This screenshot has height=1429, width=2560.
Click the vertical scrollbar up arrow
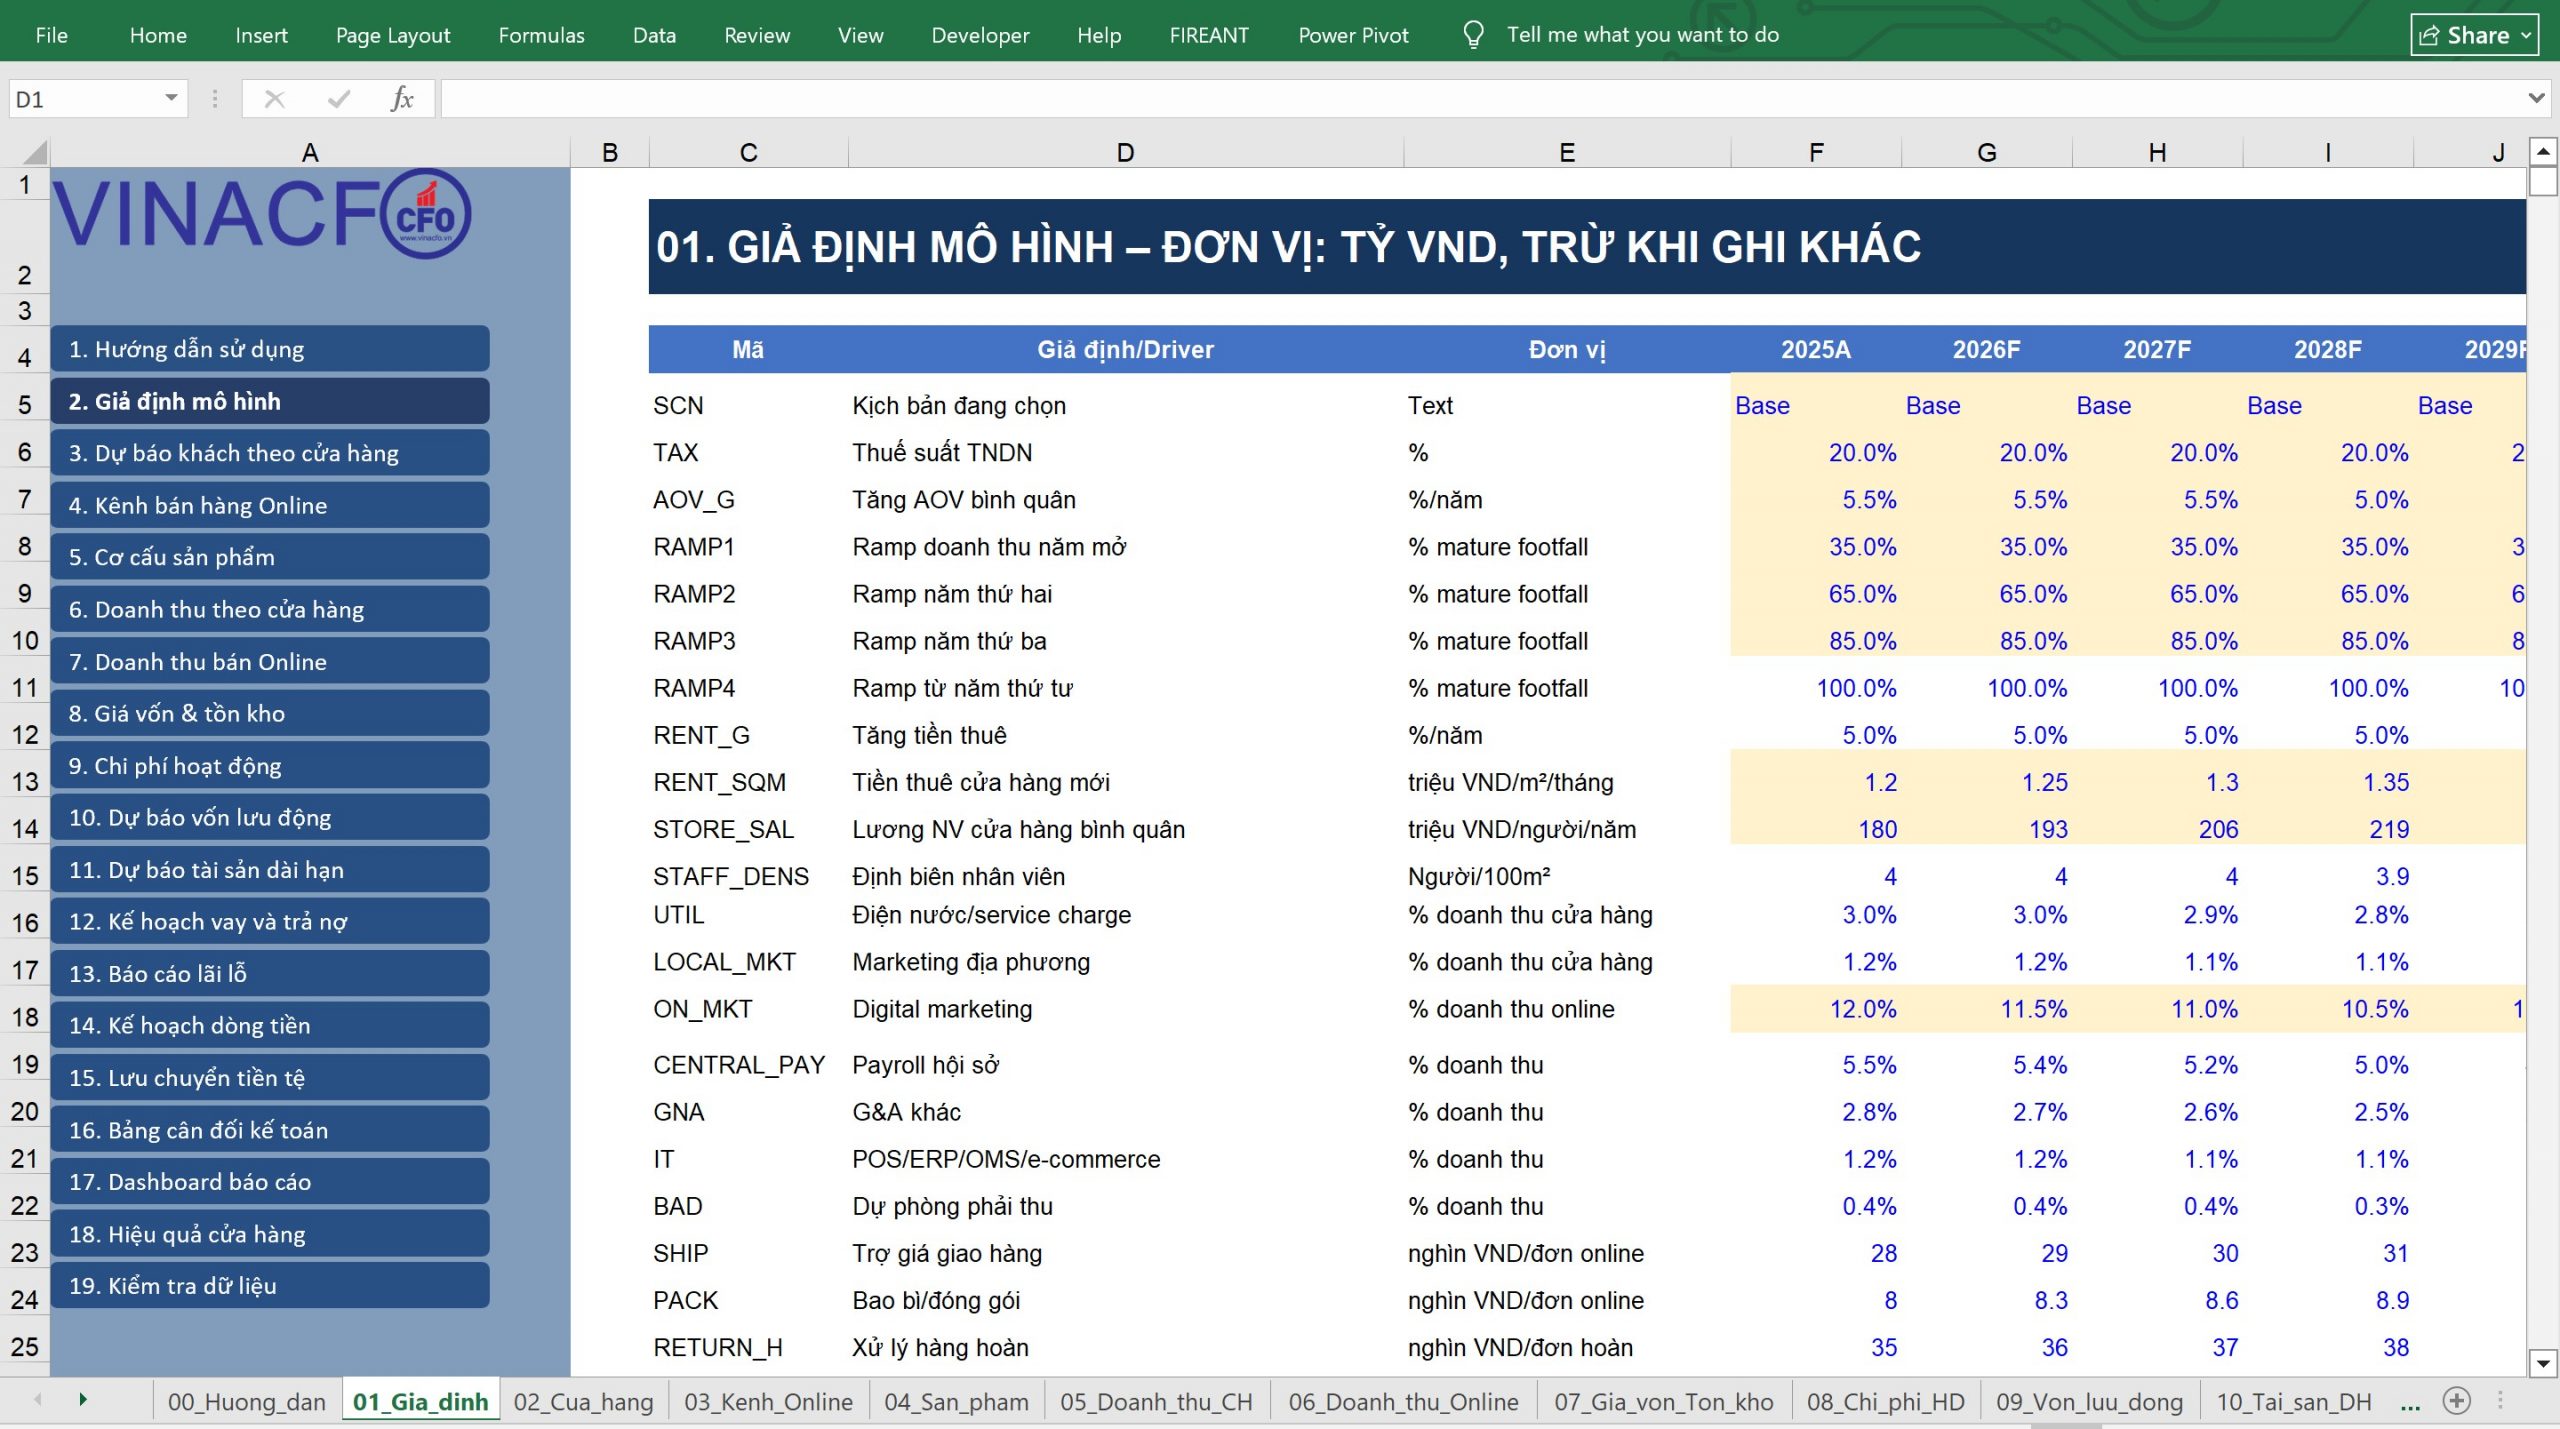2543,152
